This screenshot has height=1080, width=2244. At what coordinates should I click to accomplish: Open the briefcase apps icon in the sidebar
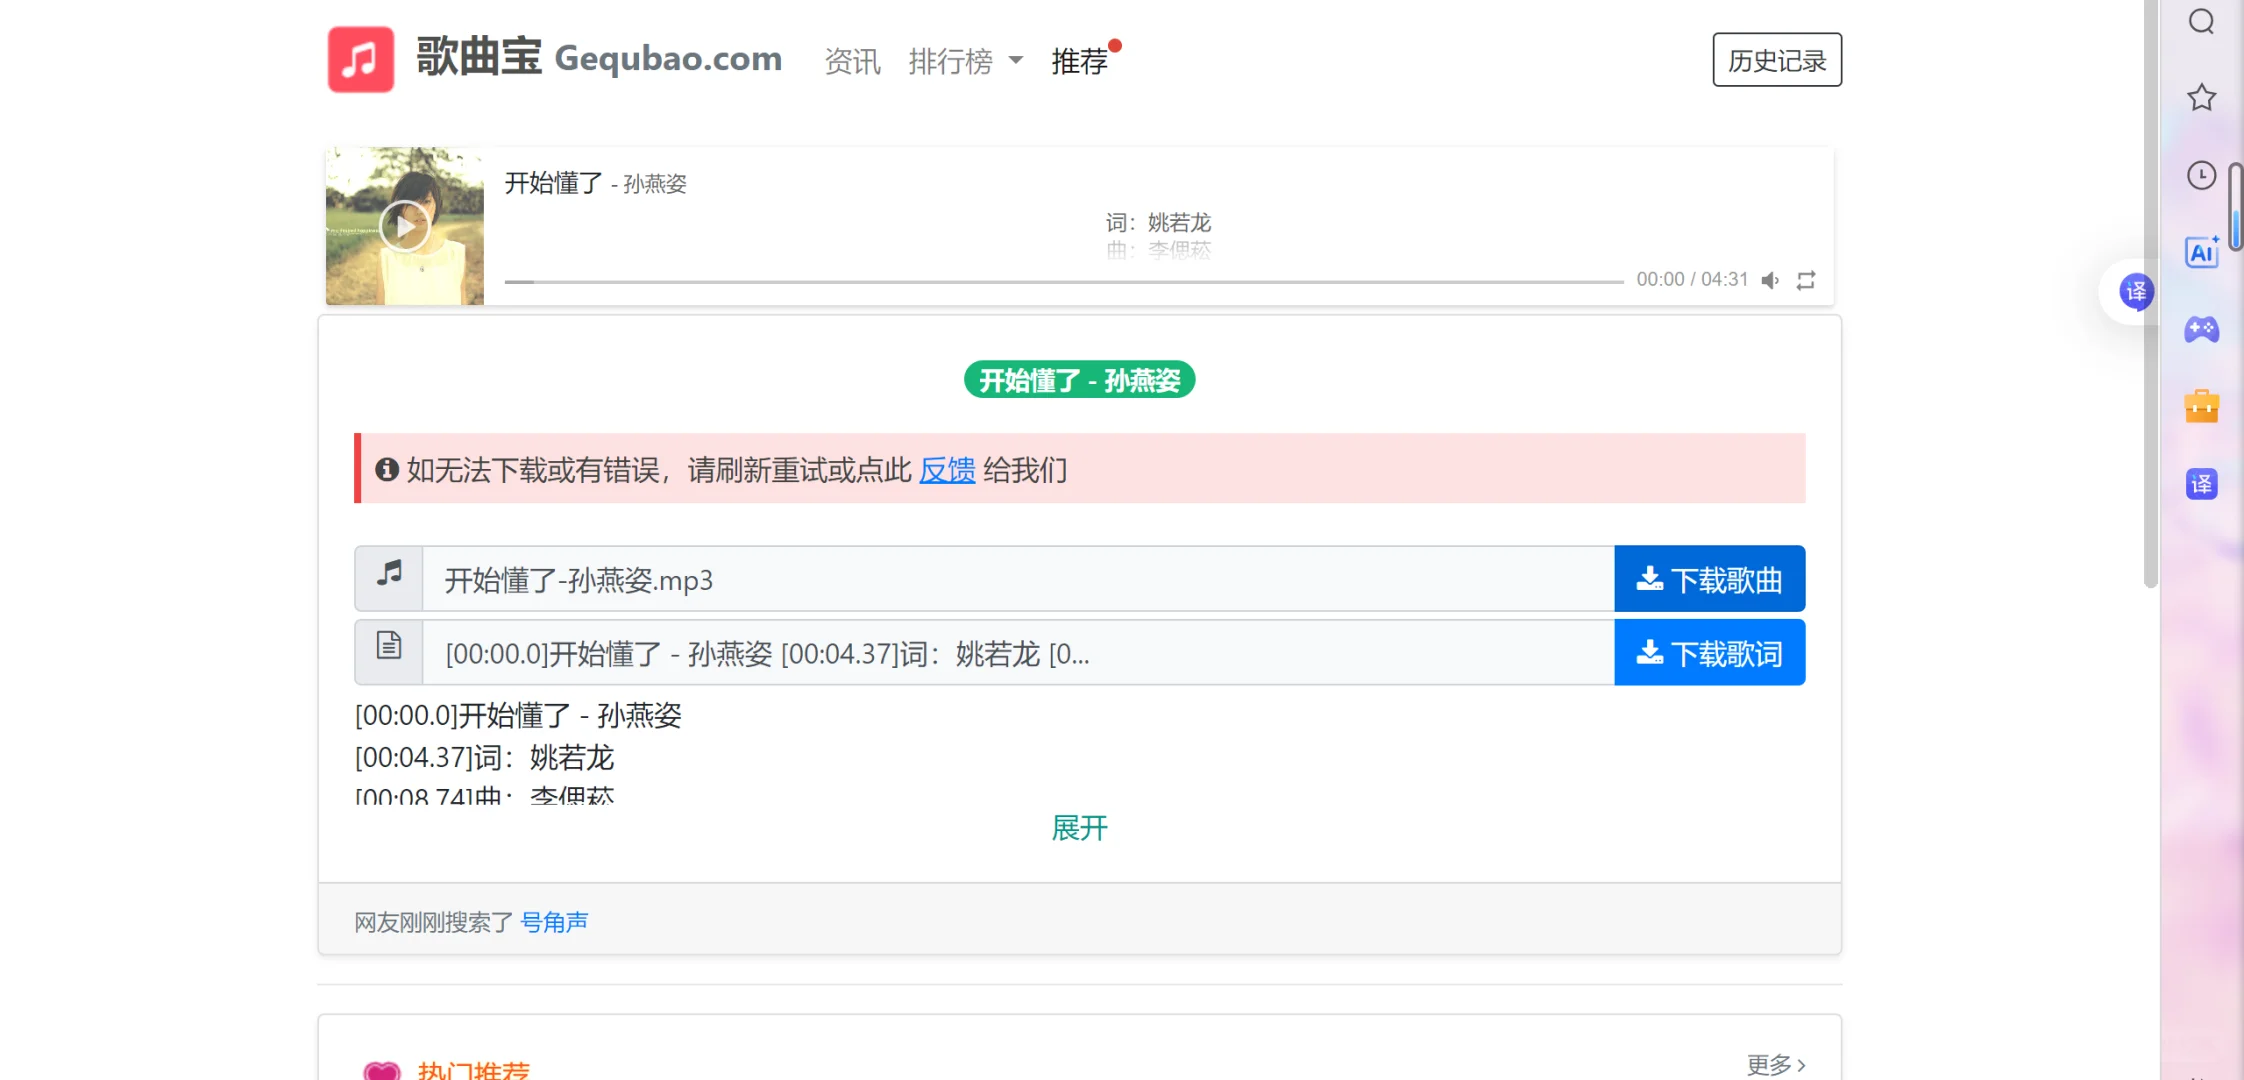[2201, 407]
